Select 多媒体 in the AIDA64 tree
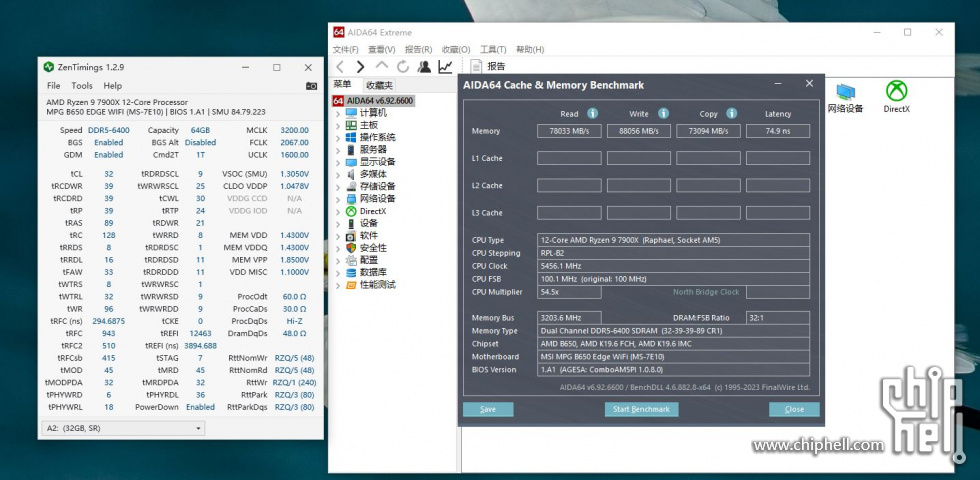This screenshot has width=980, height=480. pyautogui.click(x=373, y=174)
